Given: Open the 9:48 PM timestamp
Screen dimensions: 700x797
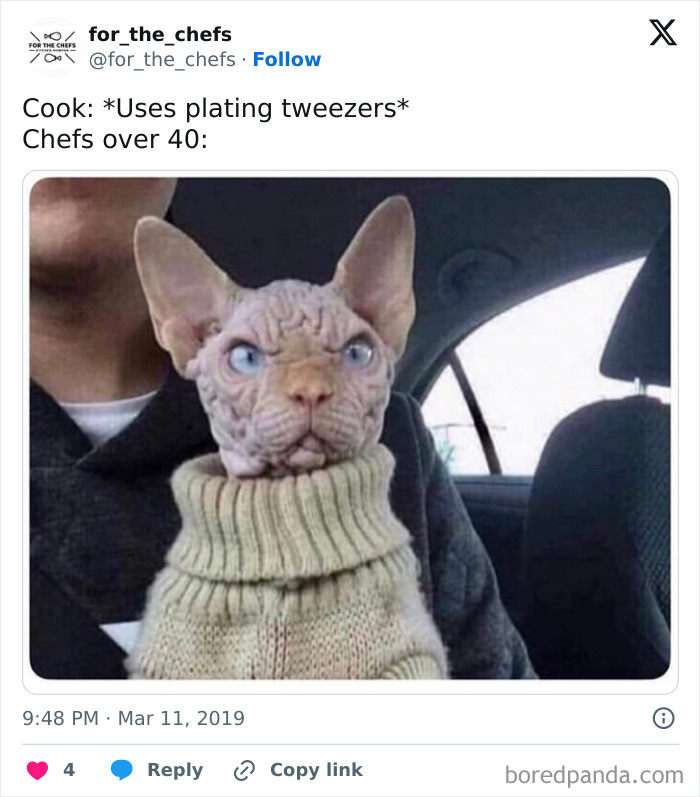Looking at the screenshot, I should pyautogui.click(x=60, y=718).
